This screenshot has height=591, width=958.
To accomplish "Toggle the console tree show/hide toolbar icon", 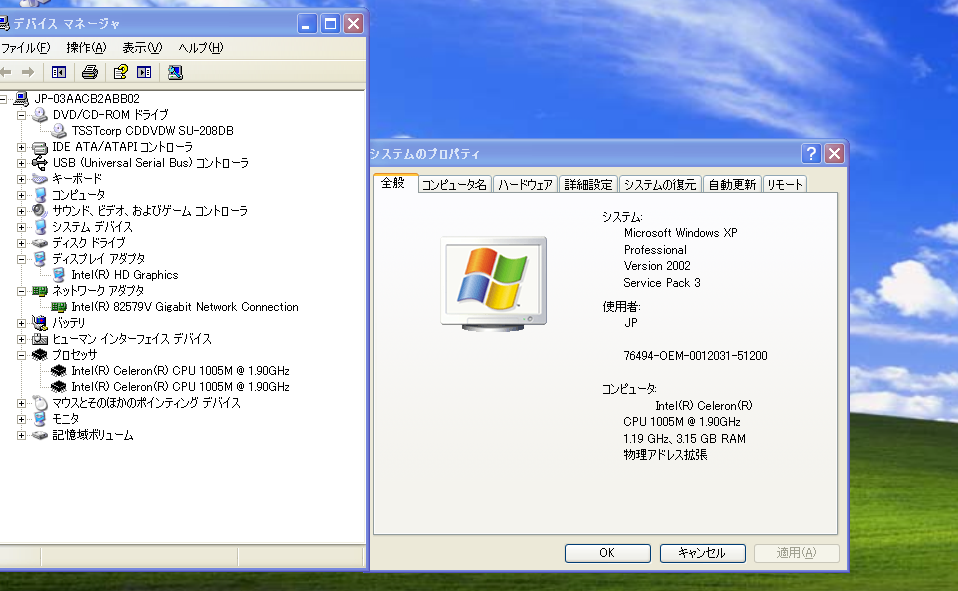I will point(59,72).
